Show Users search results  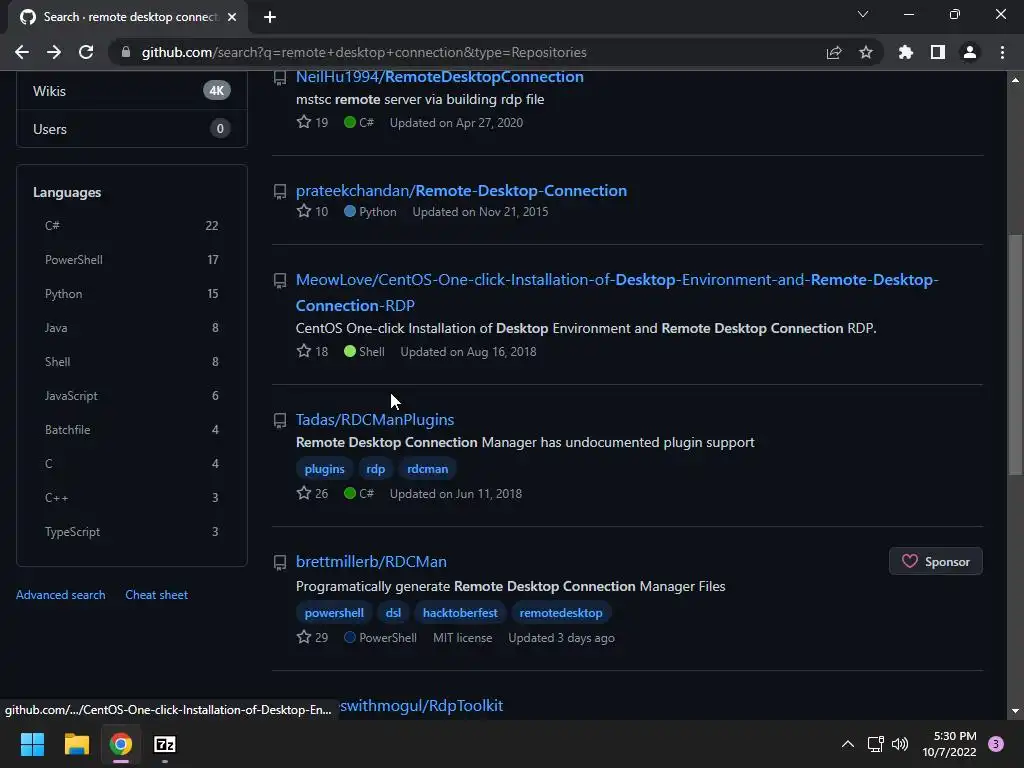[x=132, y=129]
